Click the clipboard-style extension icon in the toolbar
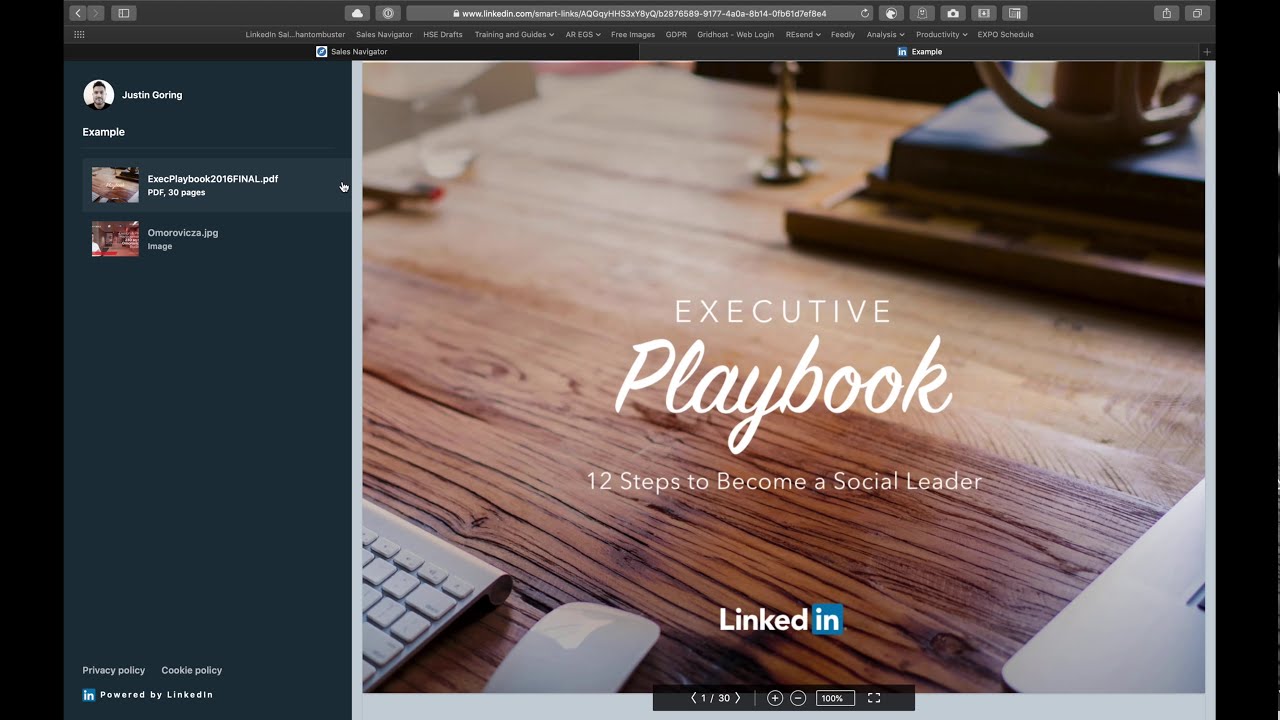Viewport: 1280px width, 720px height. [922, 13]
